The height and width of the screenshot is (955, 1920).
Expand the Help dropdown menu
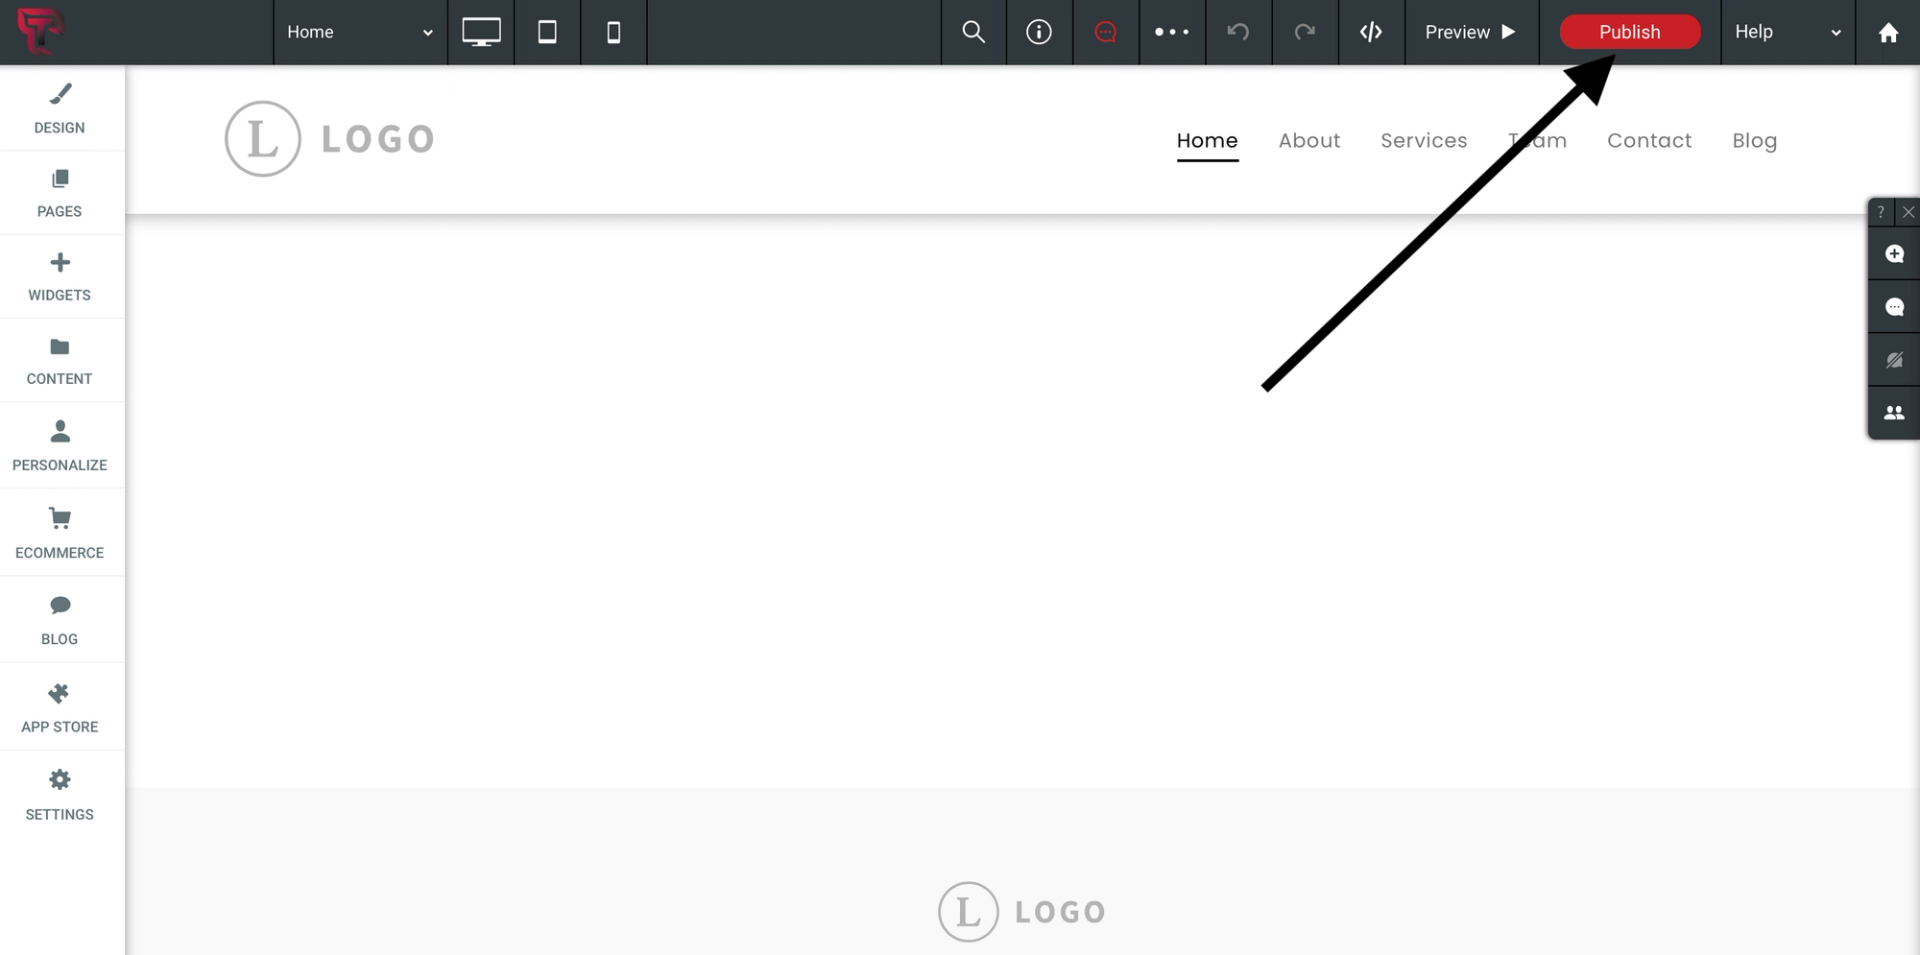point(1788,32)
